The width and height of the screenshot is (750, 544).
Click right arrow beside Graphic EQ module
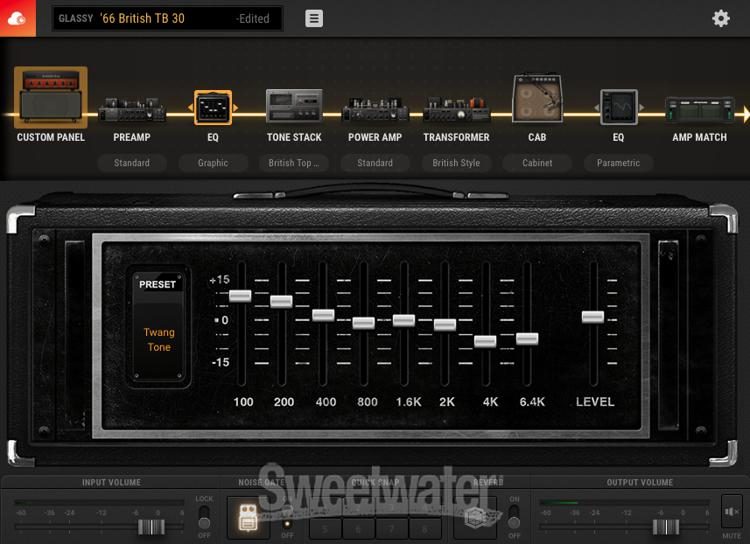pyautogui.click(x=235, y=108)
